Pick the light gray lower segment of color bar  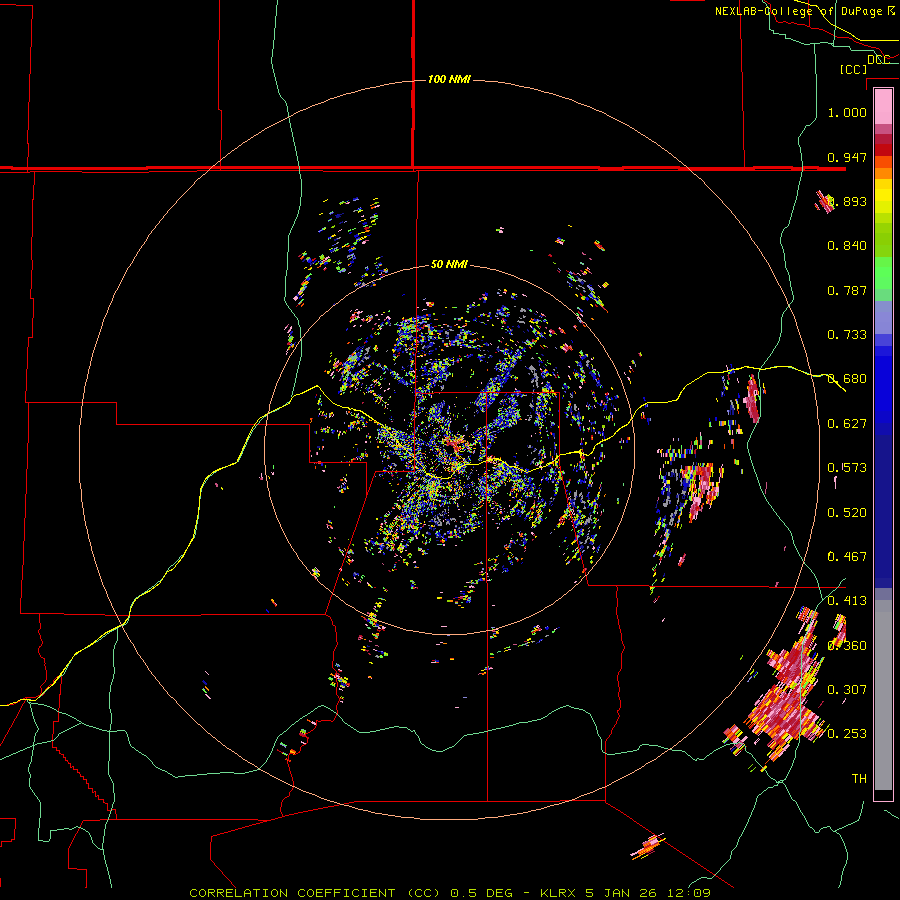coord(883,695)
